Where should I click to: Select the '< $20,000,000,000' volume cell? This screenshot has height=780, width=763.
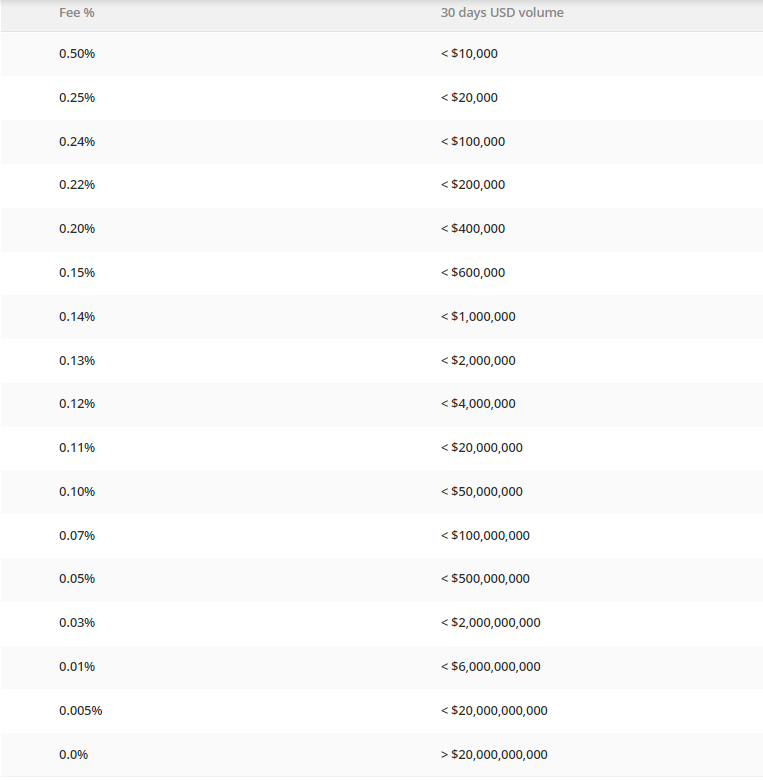(494, 711)
